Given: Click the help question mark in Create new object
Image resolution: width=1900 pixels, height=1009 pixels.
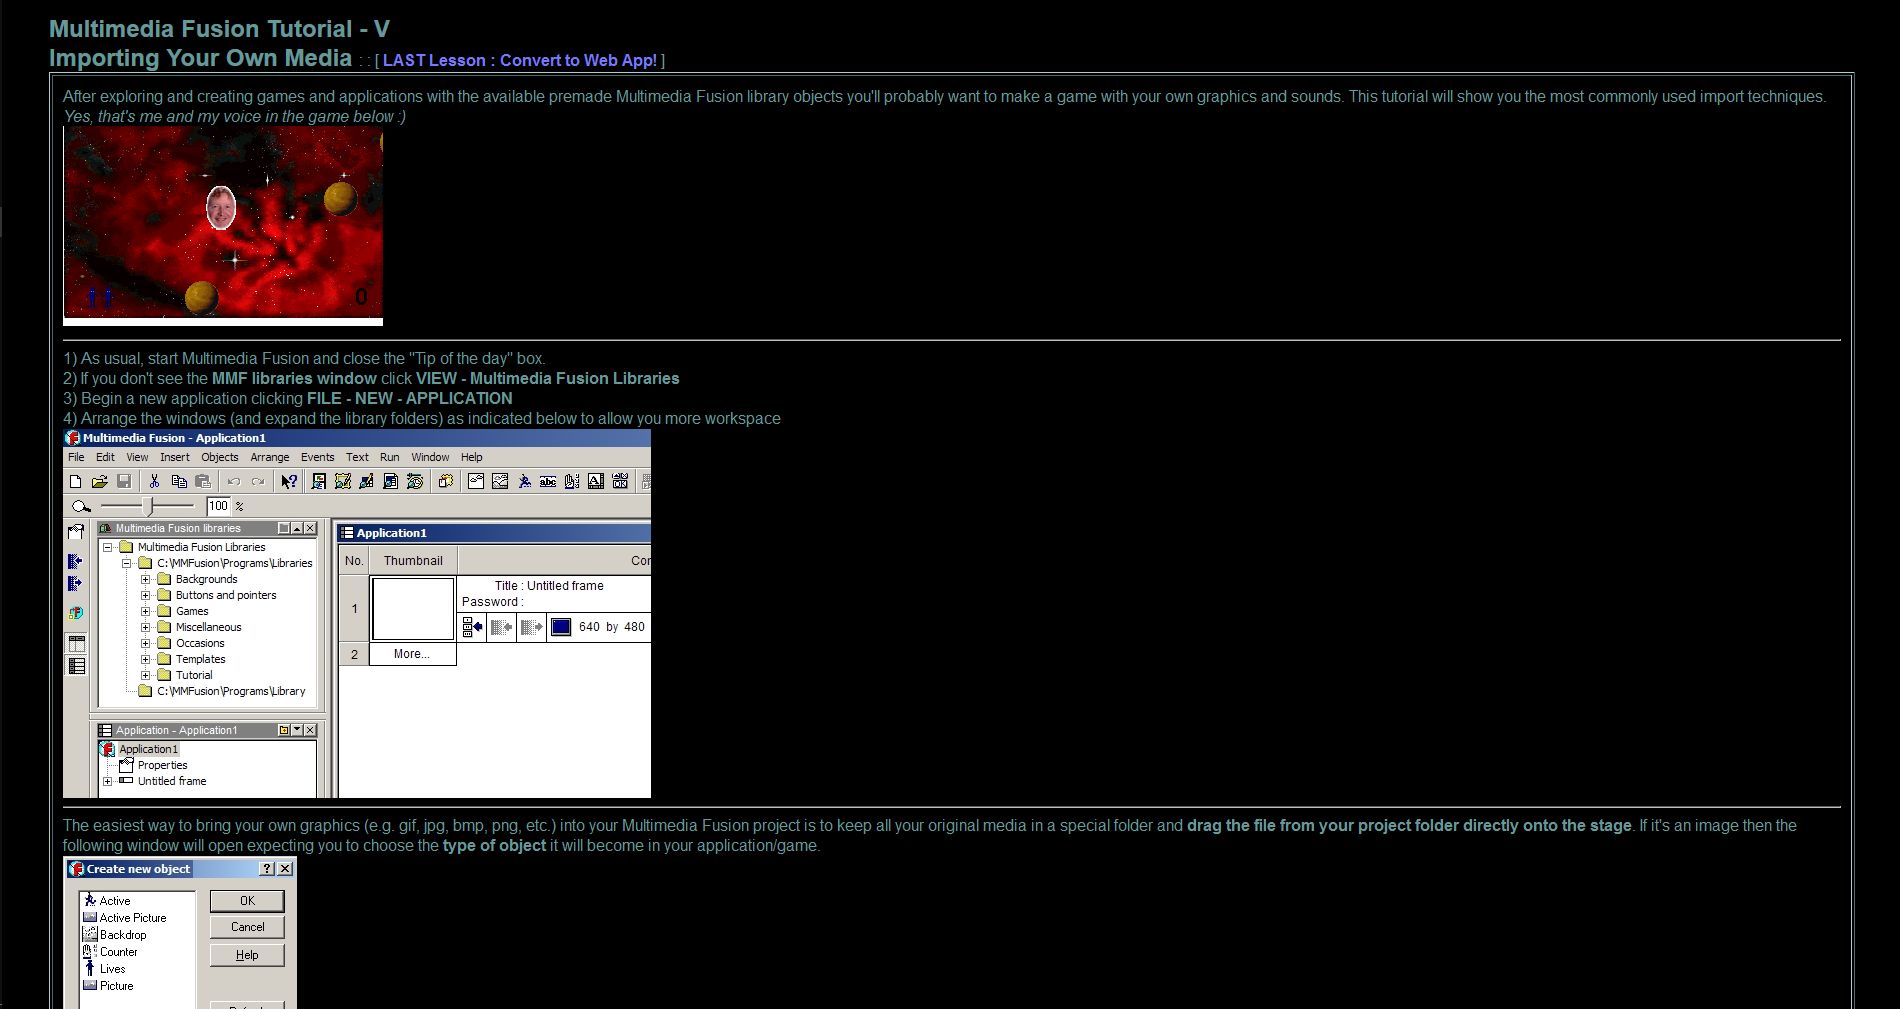Looking at the screenshot, I should 267,869.
